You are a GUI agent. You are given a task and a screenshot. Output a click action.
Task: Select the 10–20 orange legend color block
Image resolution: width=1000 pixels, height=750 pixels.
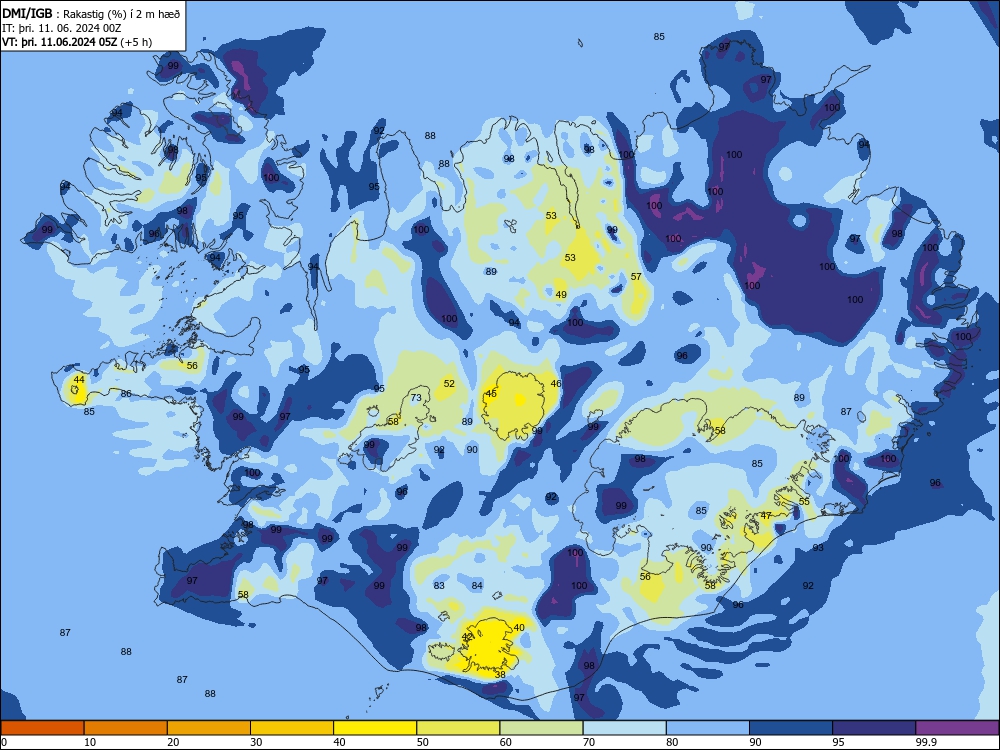(126, 728)
